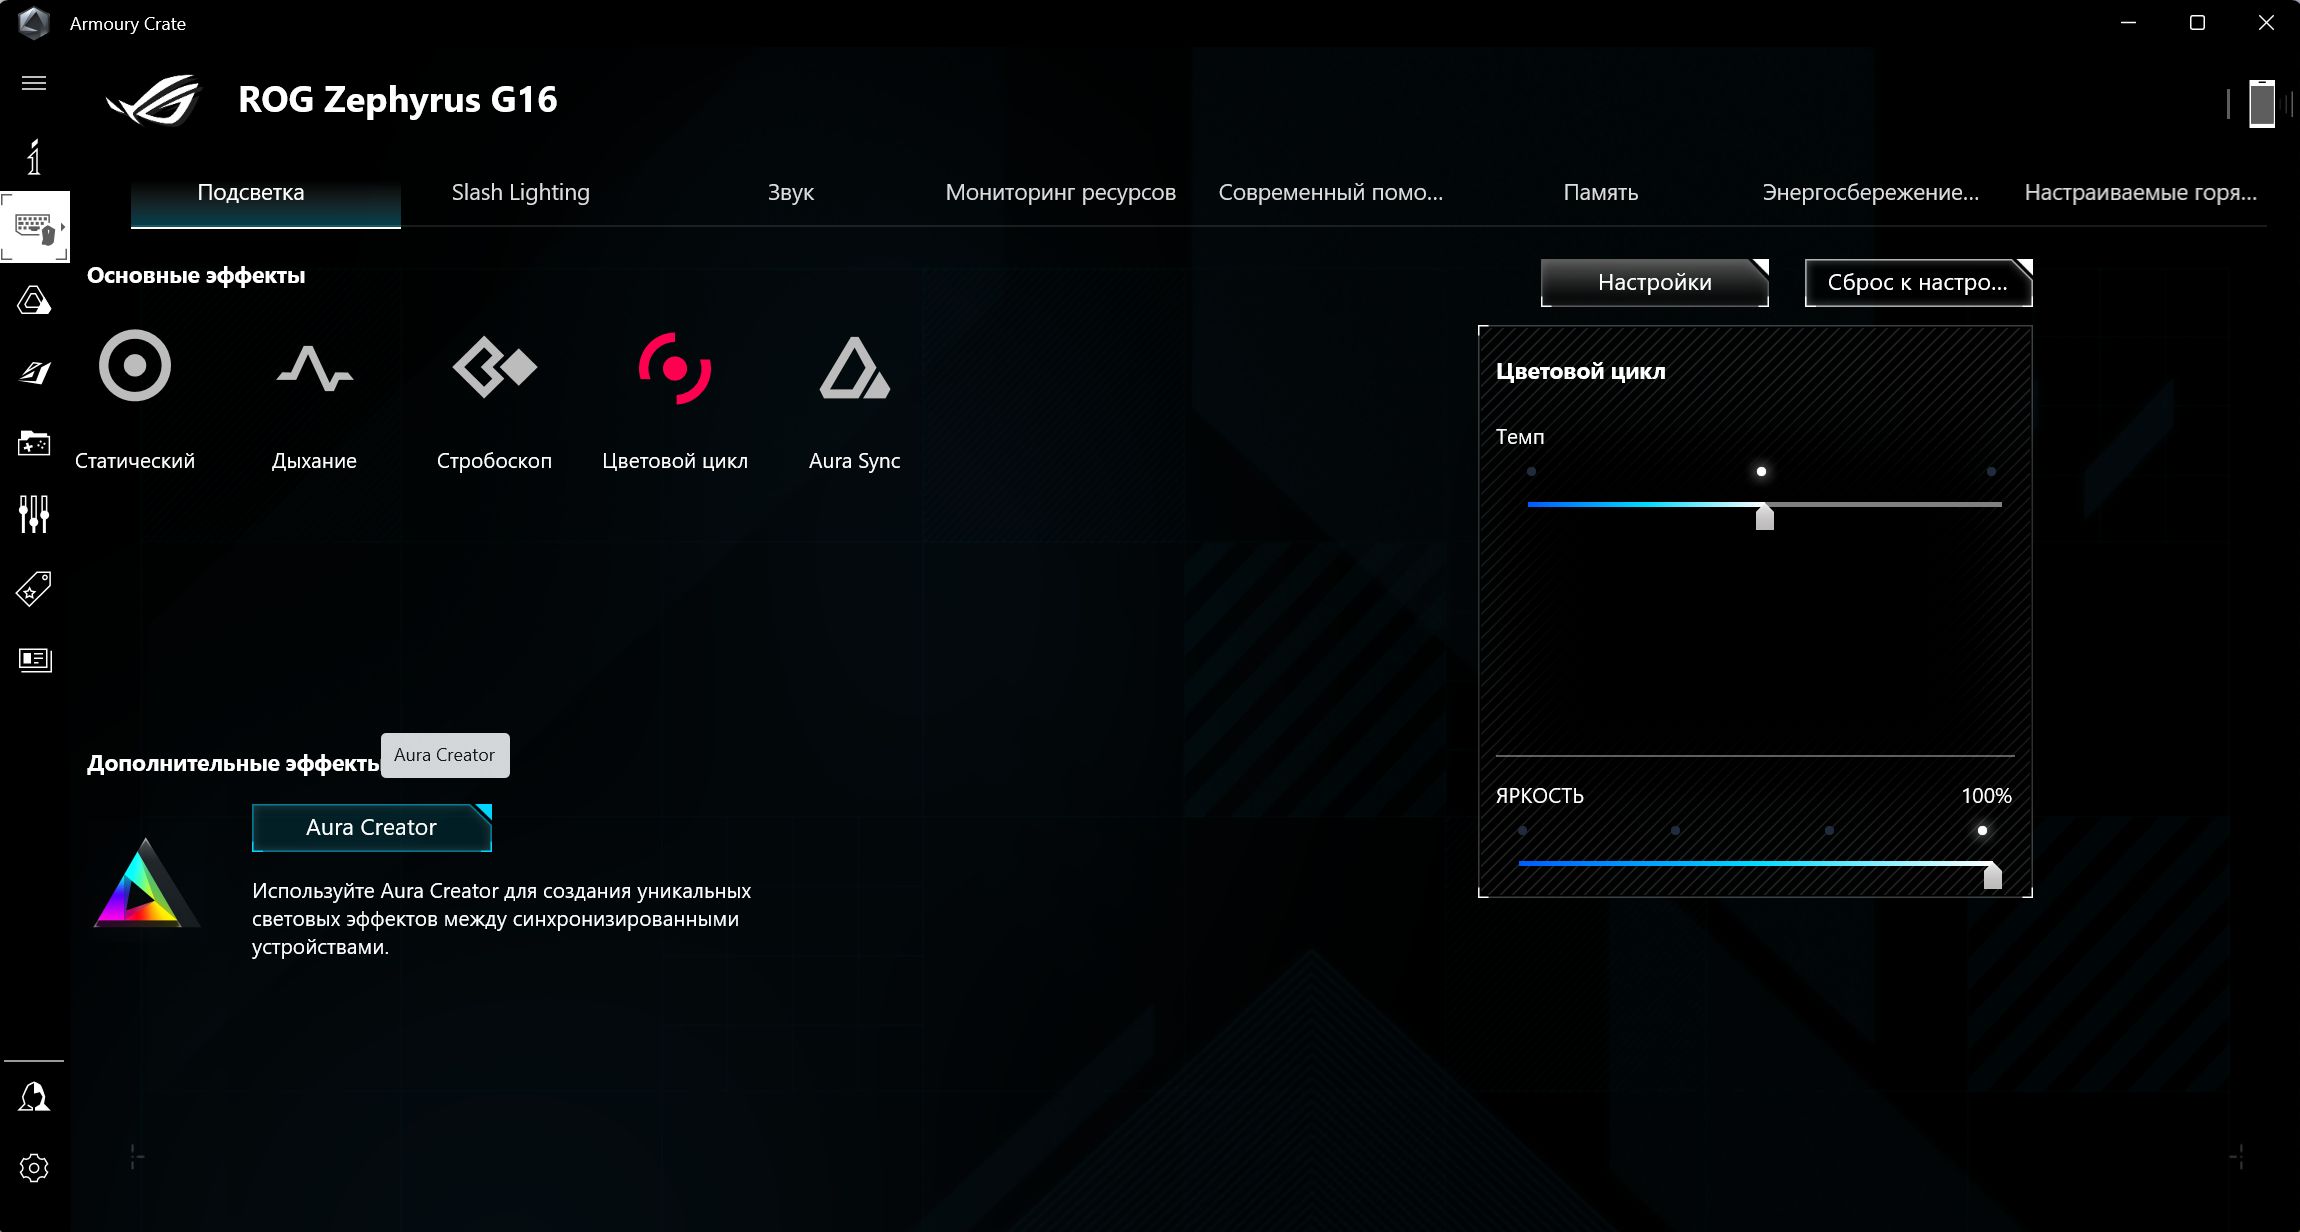
Task: Click the Настройки button
Action: tap(1655, 283)
